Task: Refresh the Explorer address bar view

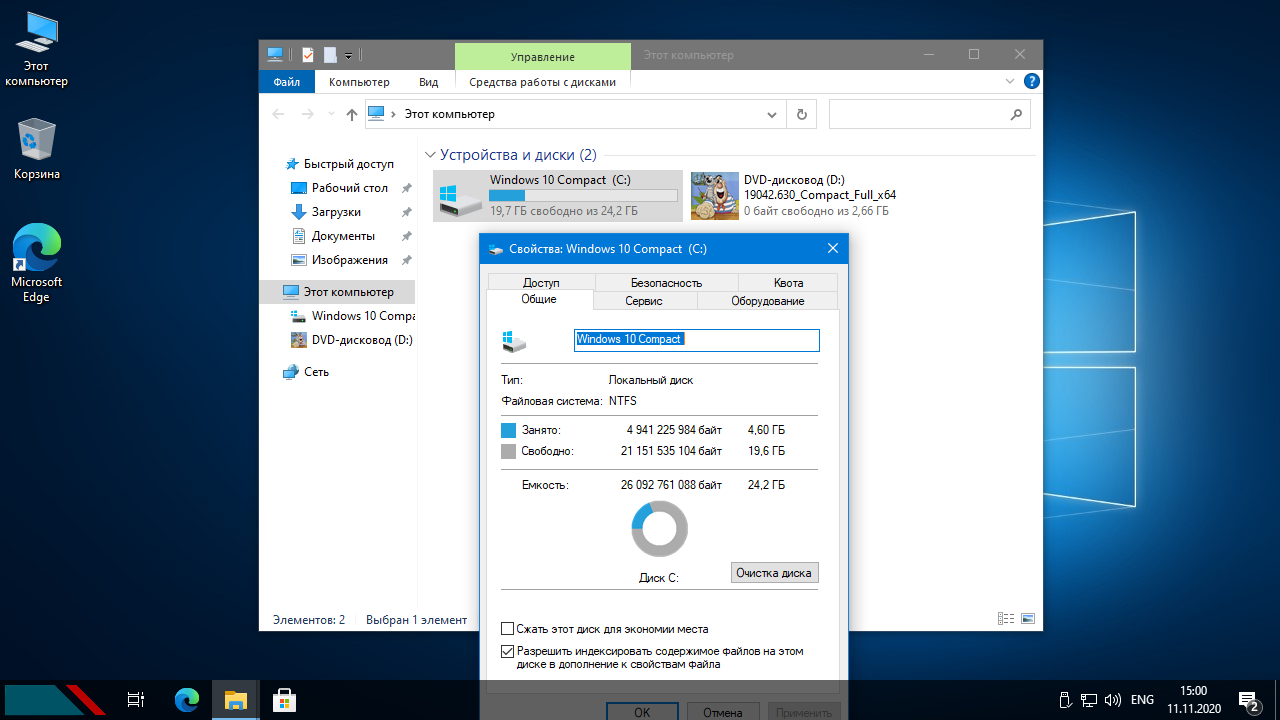Action: pyautogui.click(x=801, y=115)
